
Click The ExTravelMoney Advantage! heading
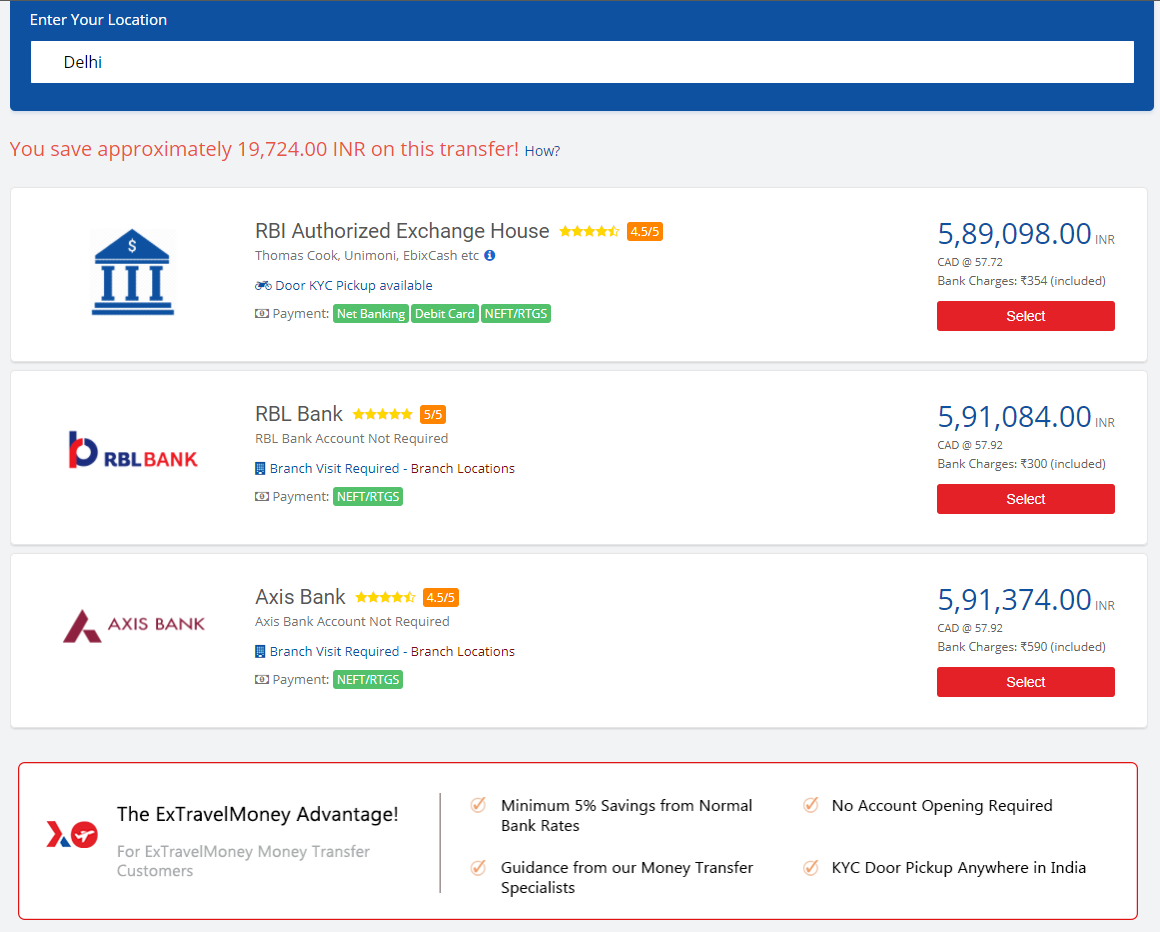pyautogui.click(x=257, y=814)
